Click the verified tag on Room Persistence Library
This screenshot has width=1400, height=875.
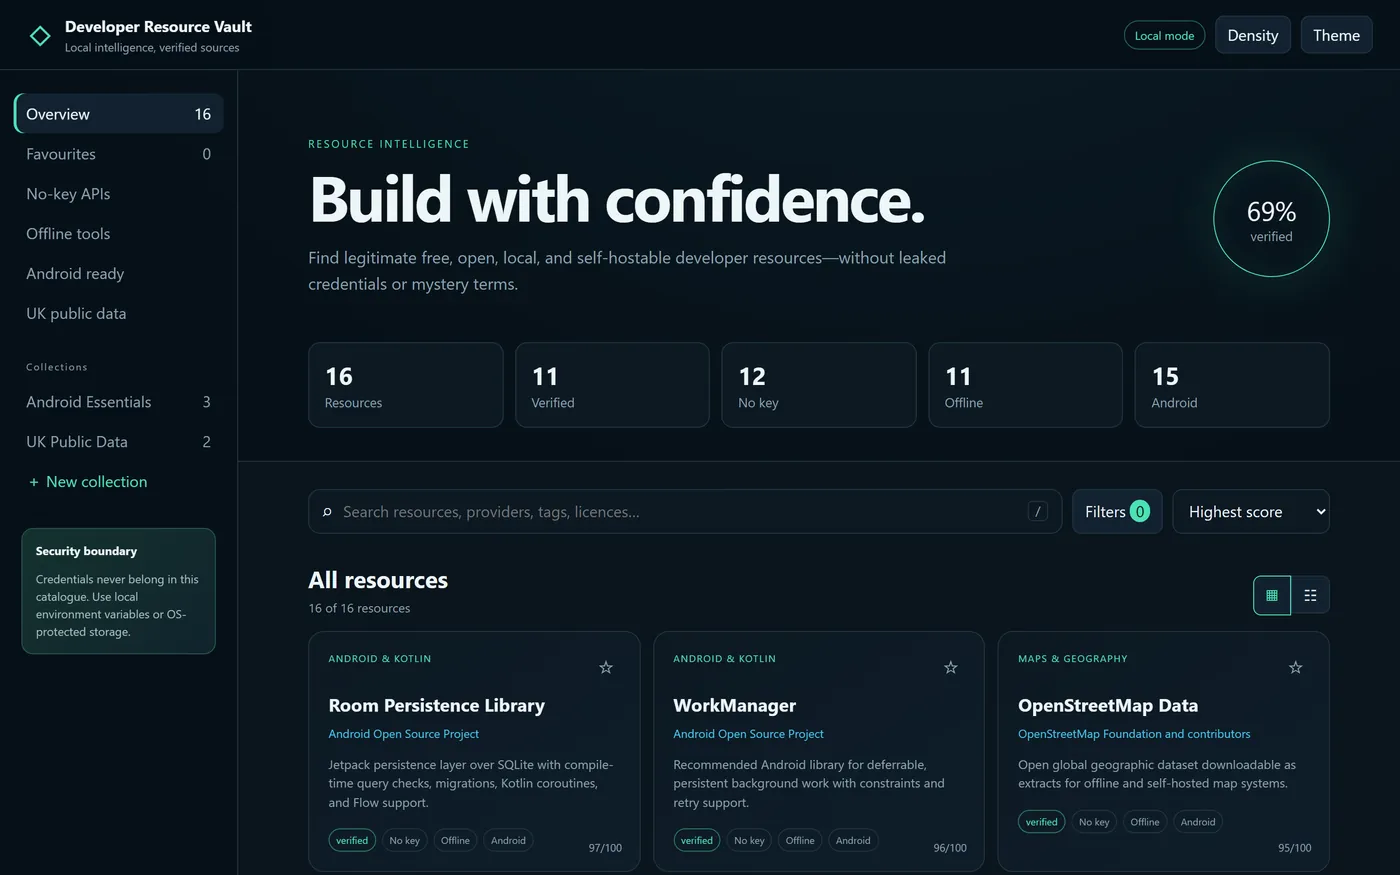tap(352, 841)
